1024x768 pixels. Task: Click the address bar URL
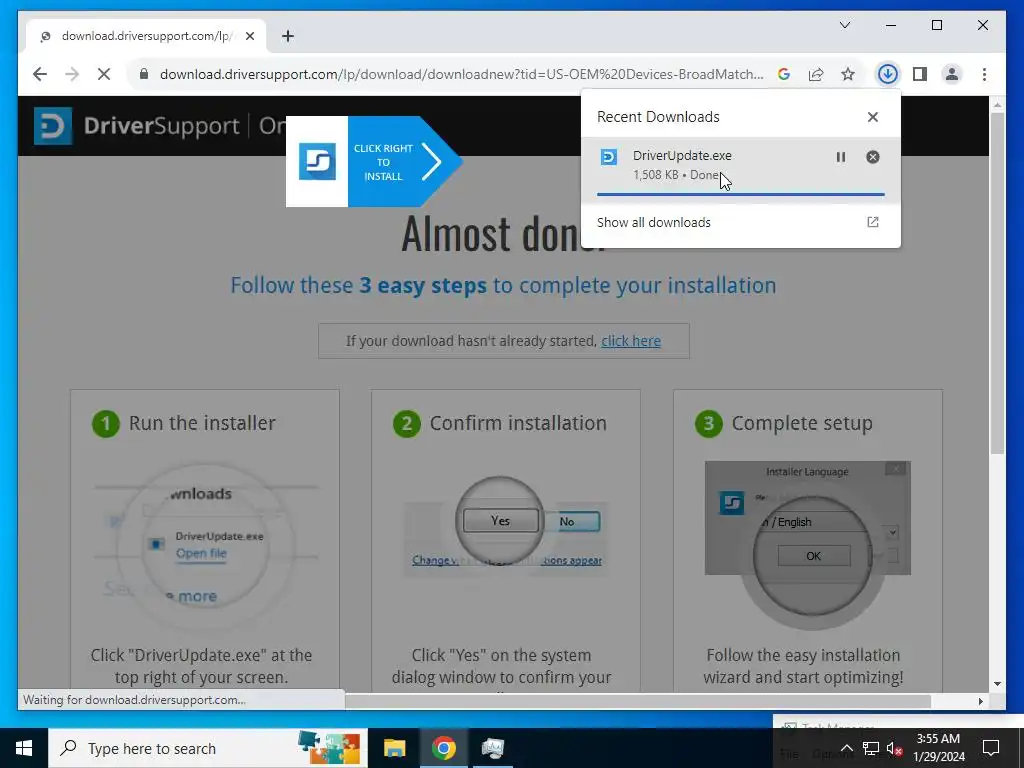coord(461,74)
